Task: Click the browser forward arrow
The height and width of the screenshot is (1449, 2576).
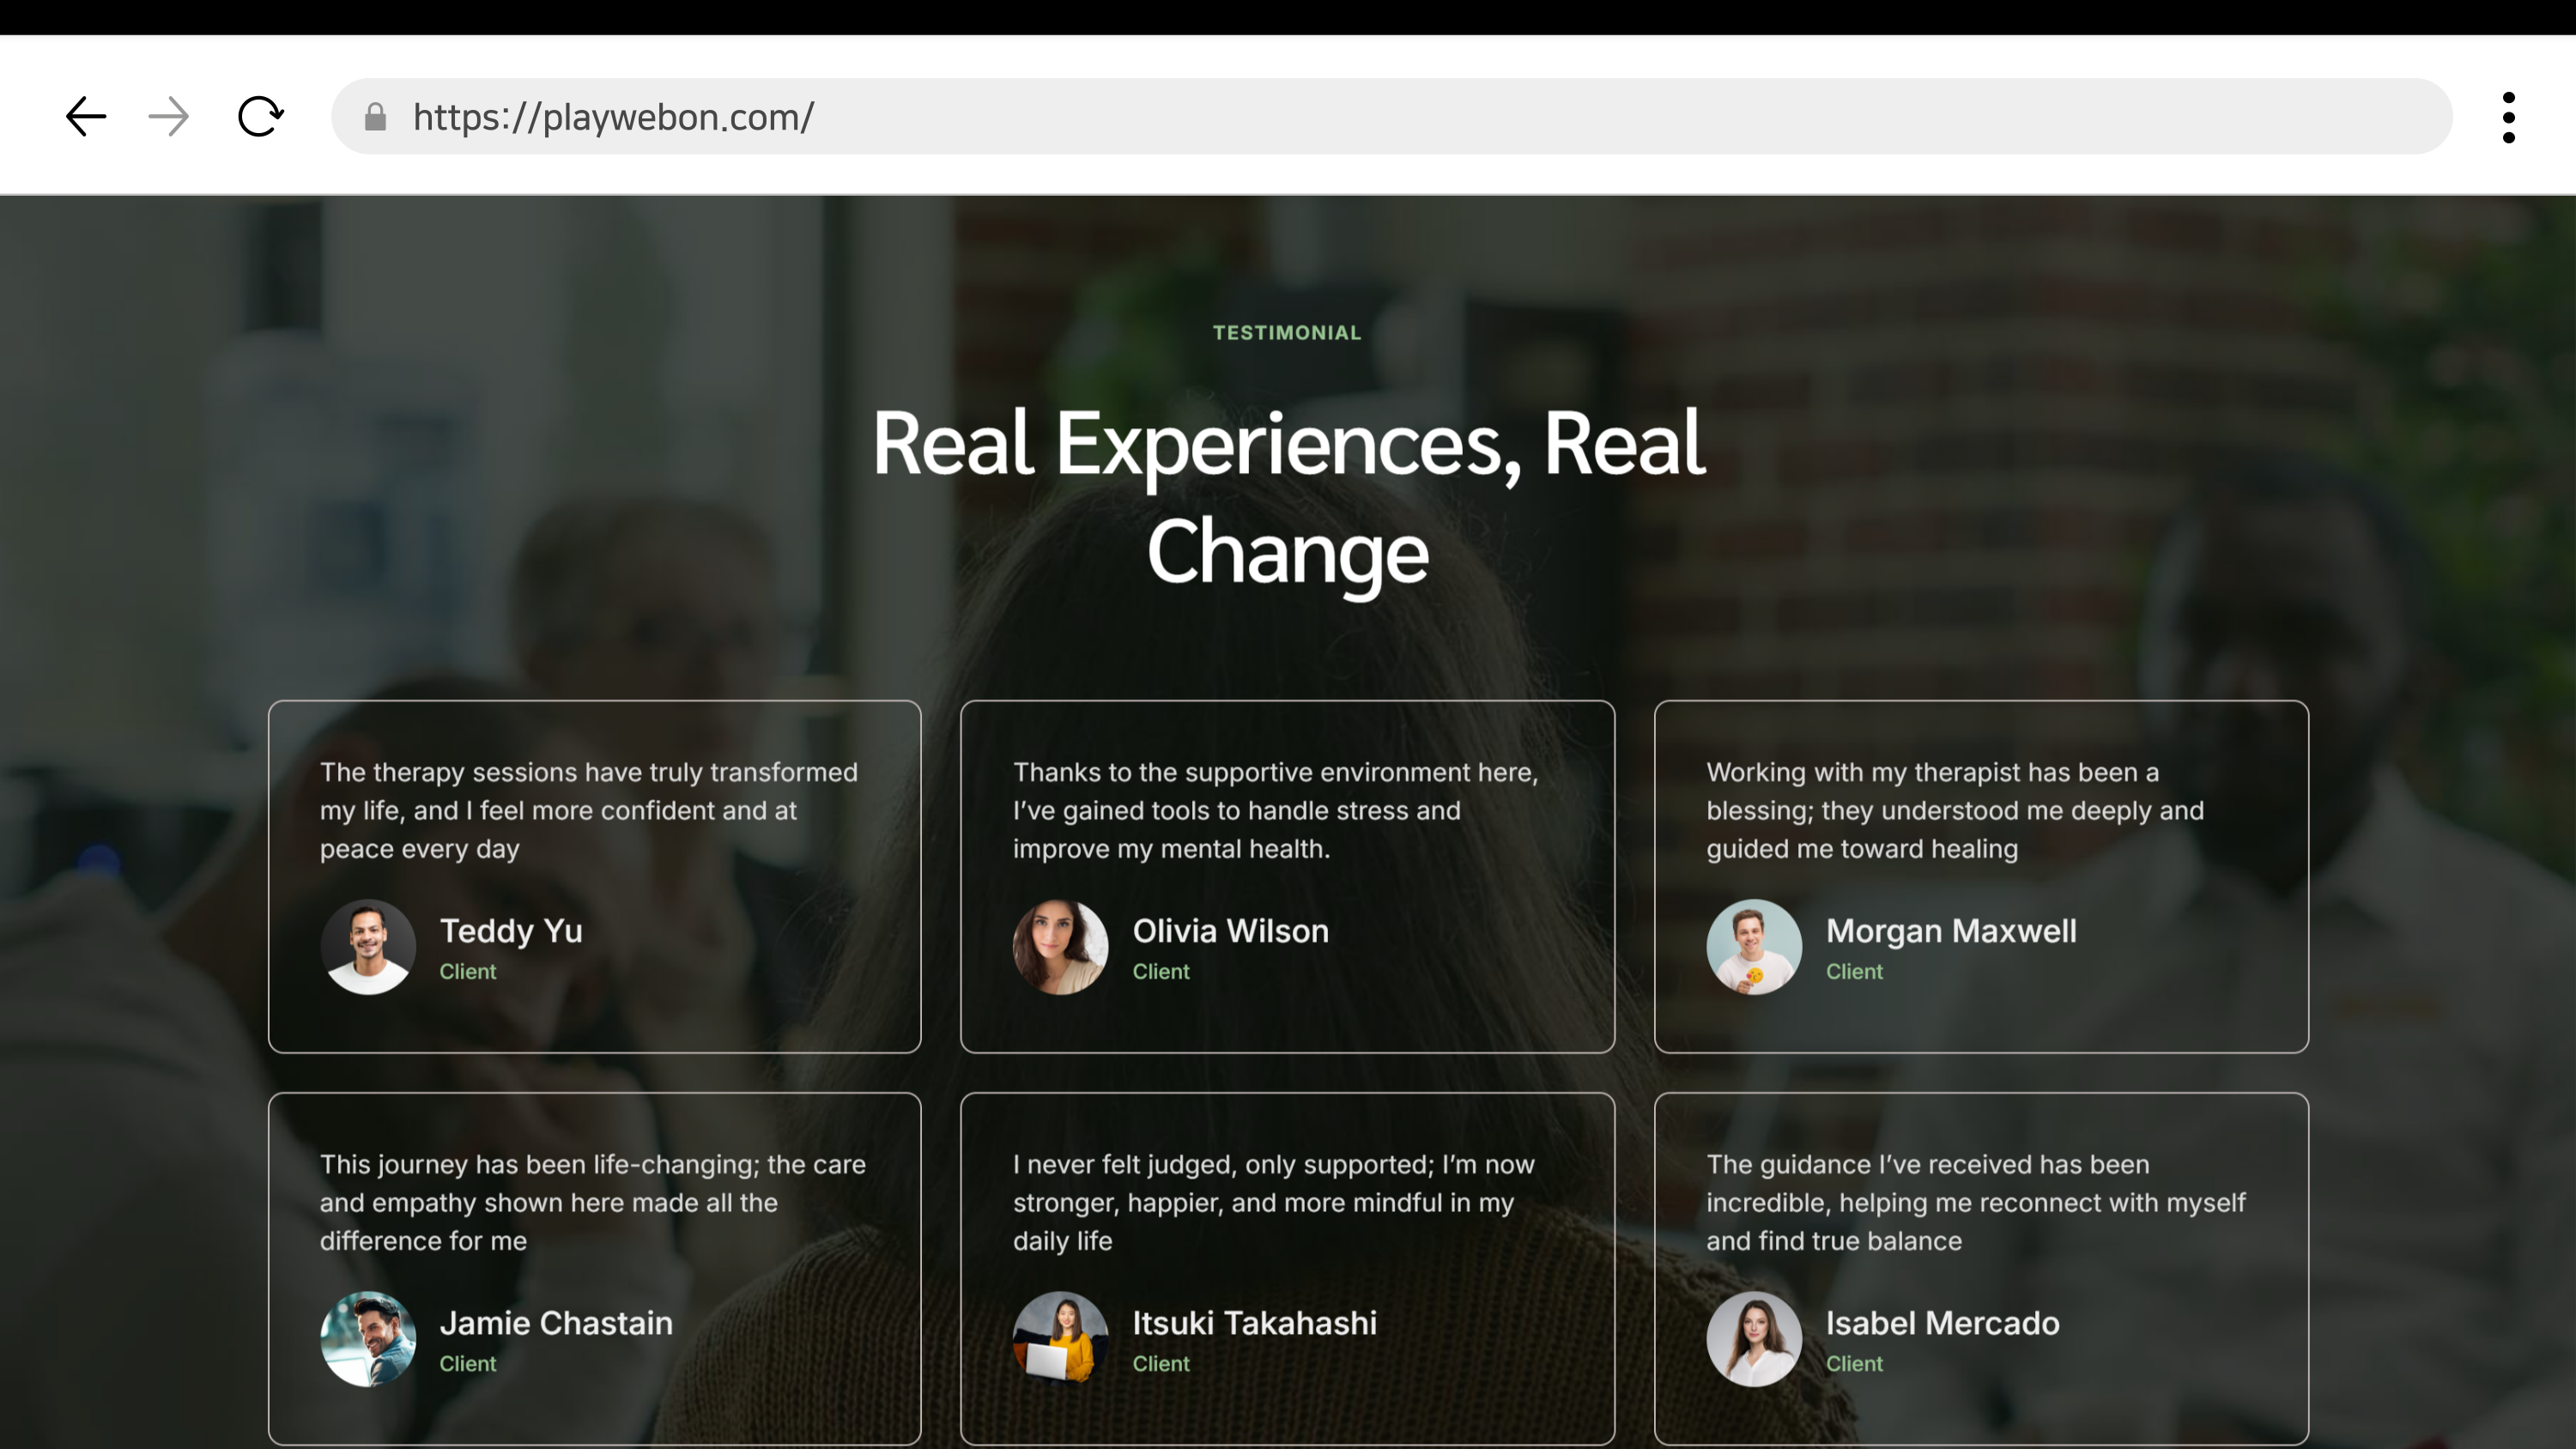Action: pos(168,117)
